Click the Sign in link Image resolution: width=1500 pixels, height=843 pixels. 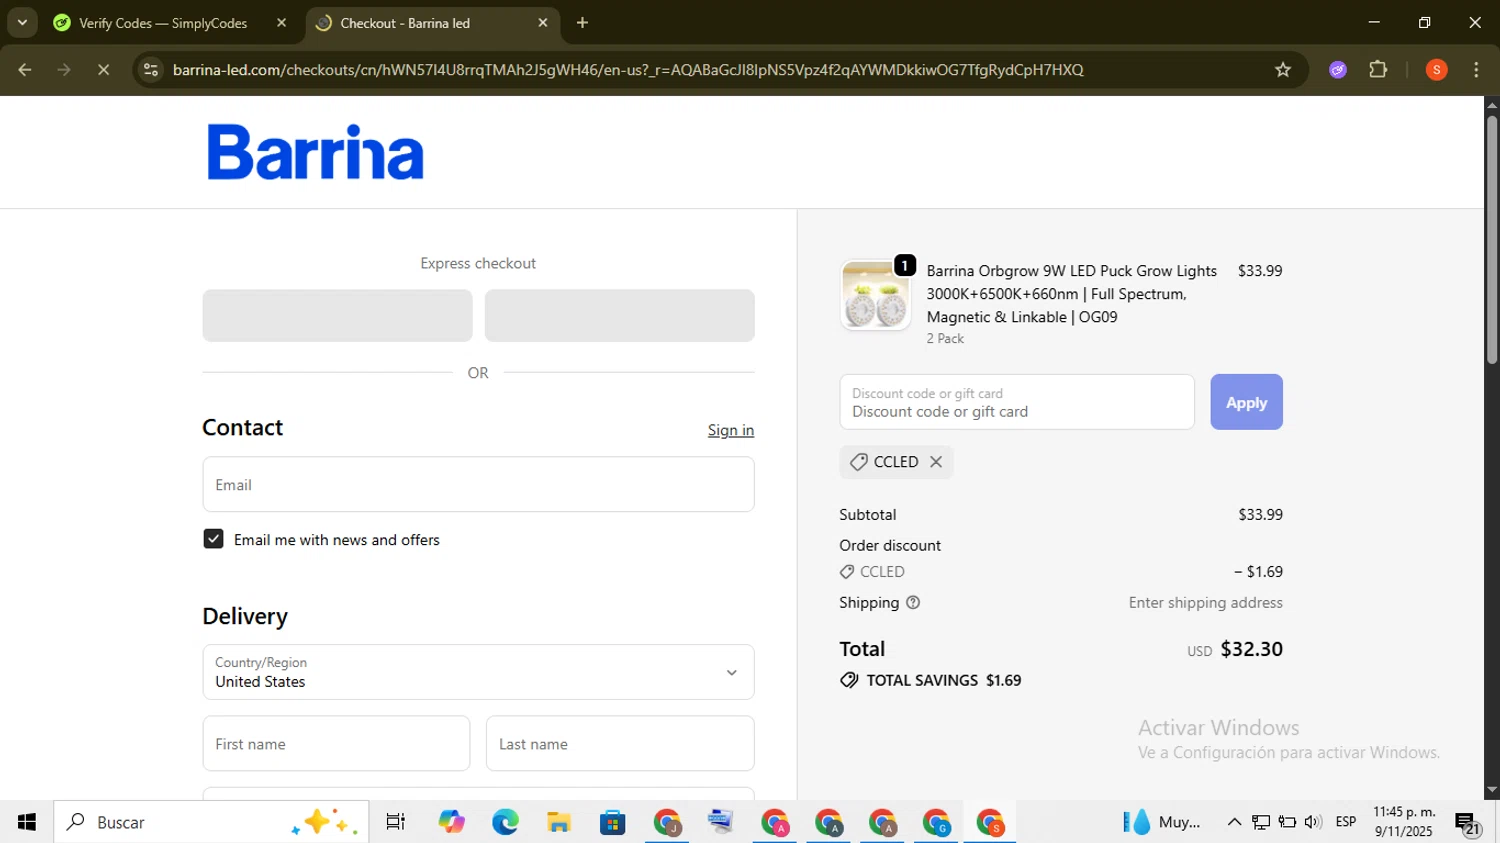point(731,430)
